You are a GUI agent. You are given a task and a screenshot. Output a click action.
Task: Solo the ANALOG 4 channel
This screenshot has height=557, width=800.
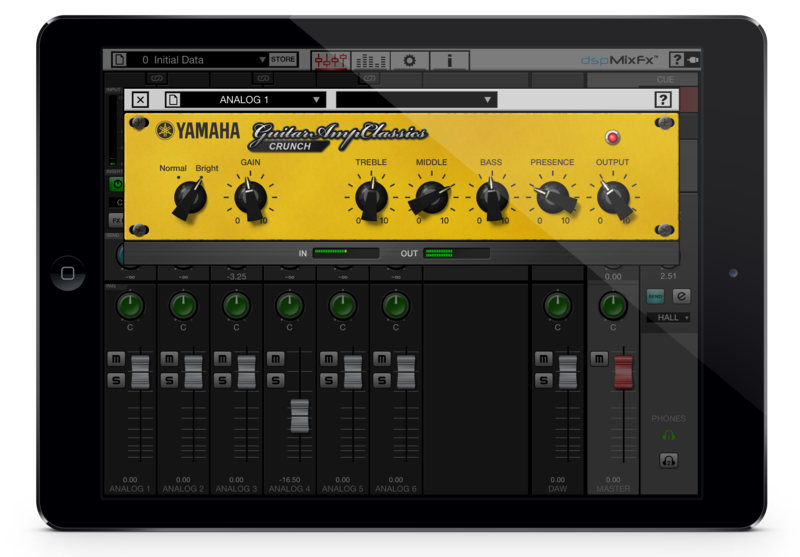point(276,380)
